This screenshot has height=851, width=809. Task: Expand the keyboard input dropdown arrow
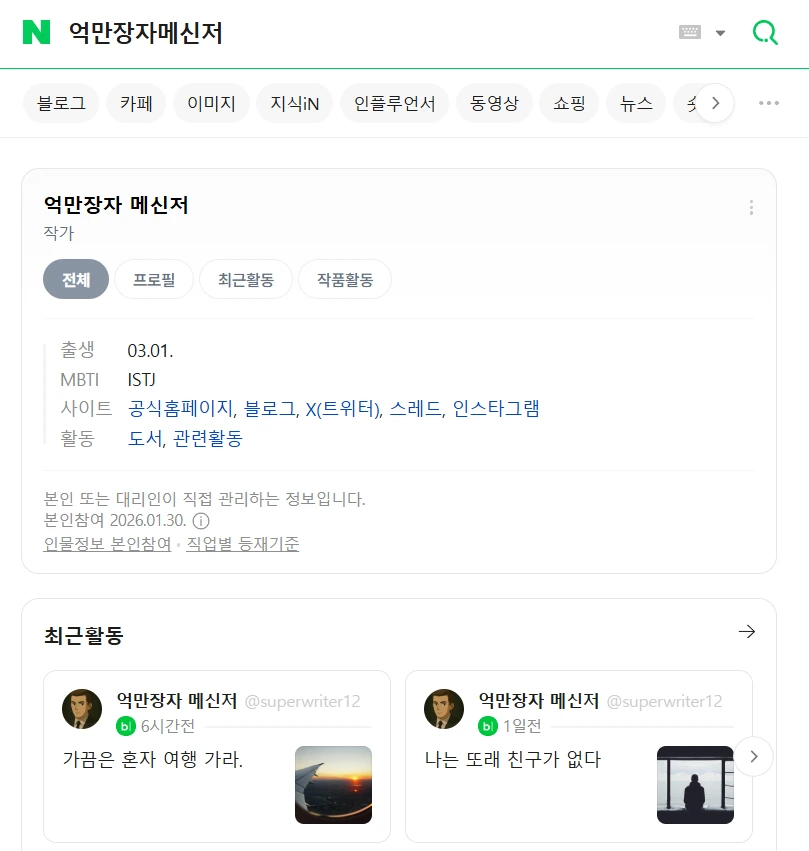(720, 33)
